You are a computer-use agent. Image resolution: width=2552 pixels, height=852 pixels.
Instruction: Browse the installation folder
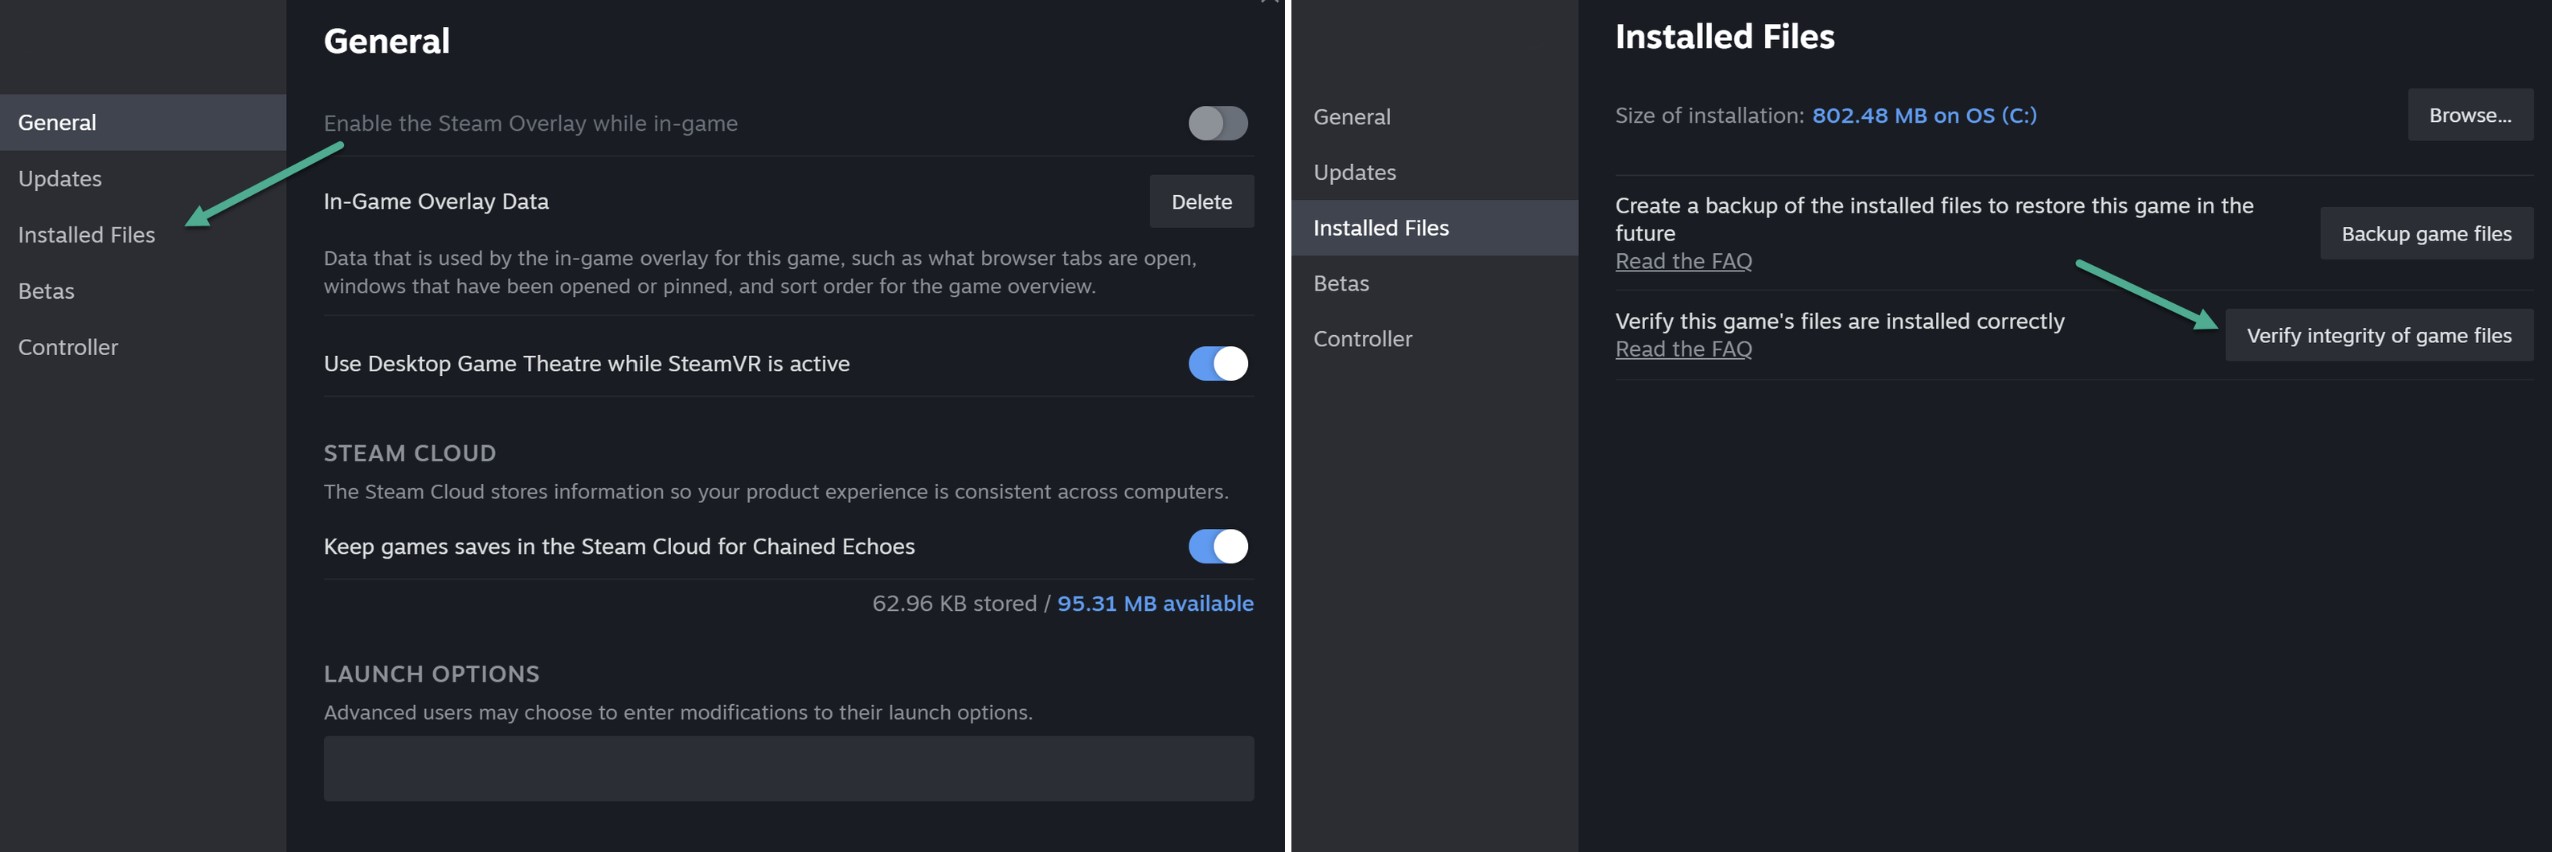click(x=2470, y=115)
